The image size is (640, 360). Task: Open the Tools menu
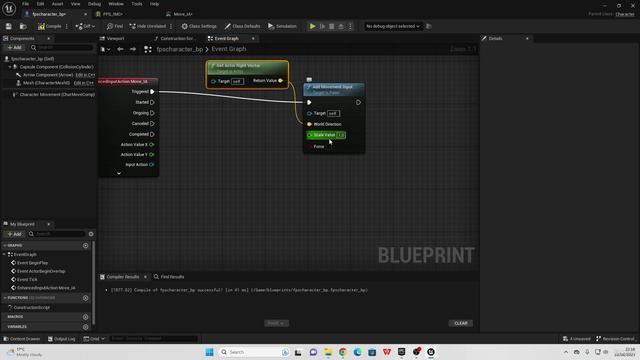[137, 4]
